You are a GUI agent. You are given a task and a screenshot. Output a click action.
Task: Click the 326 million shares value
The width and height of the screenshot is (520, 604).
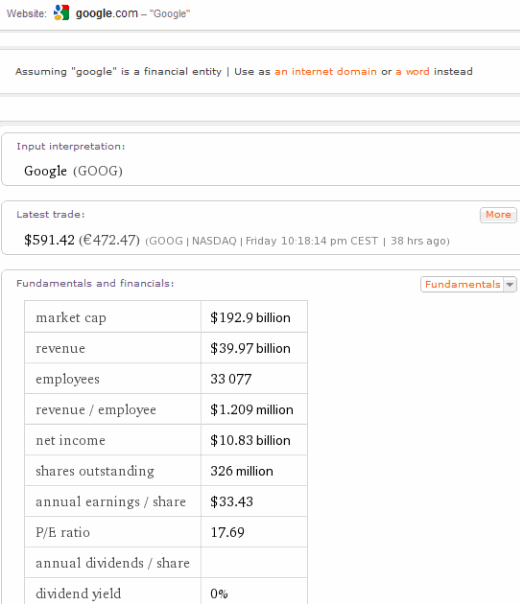242,471
